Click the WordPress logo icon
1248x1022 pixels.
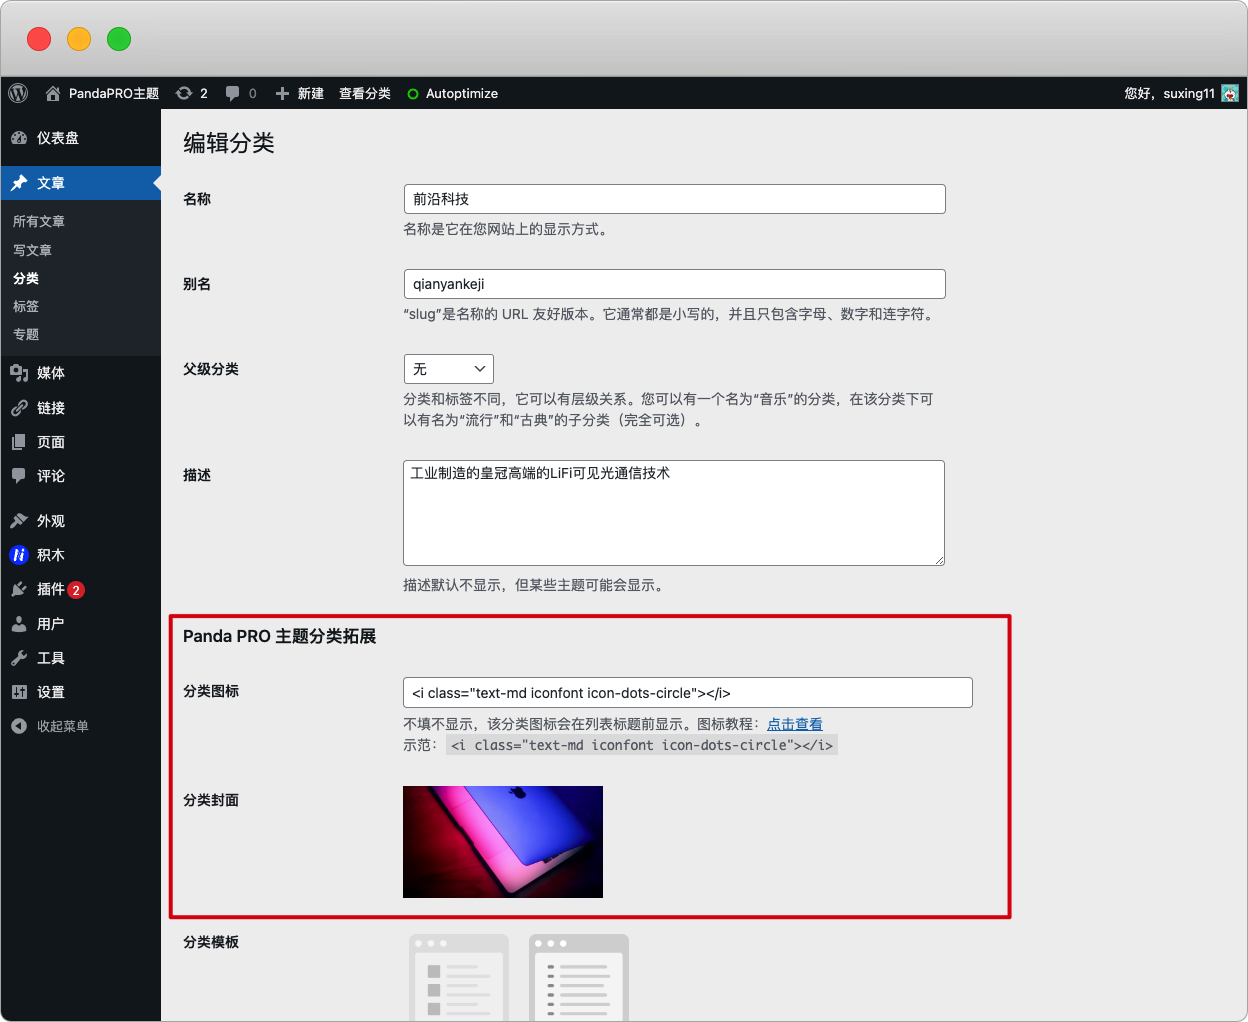coord(18,93)
